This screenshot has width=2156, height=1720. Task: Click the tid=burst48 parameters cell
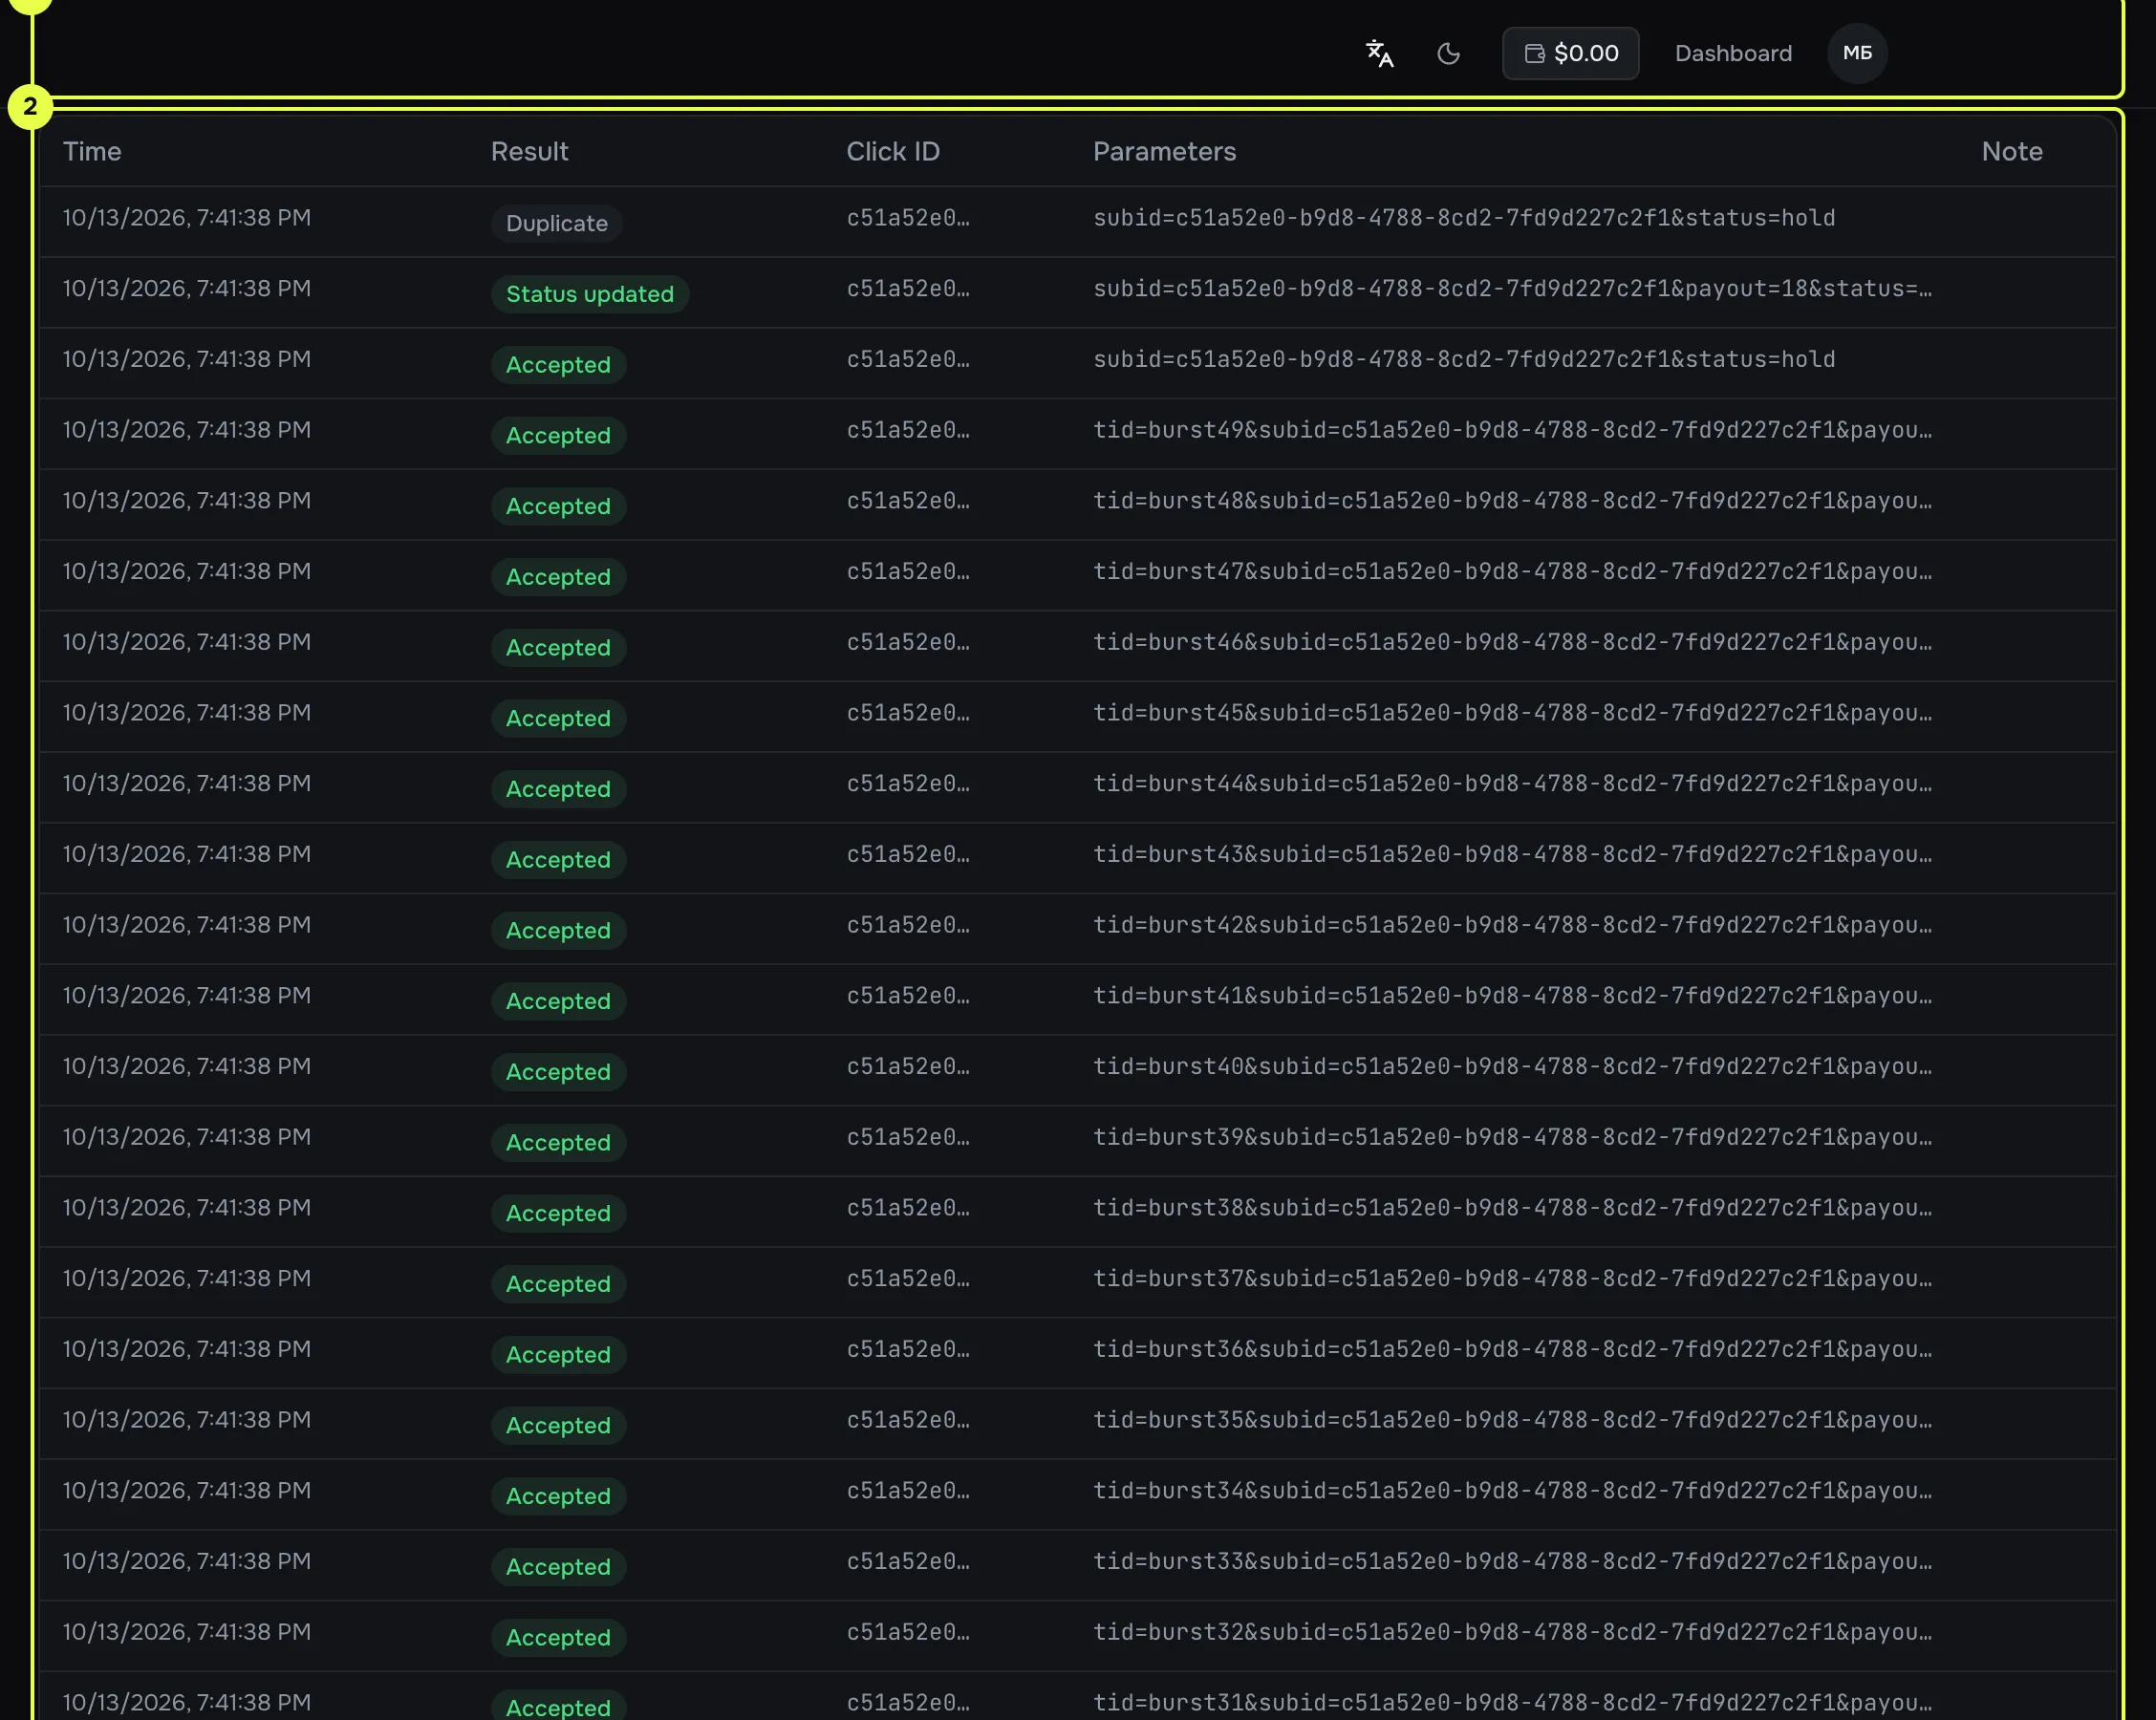click(1512, 501)
